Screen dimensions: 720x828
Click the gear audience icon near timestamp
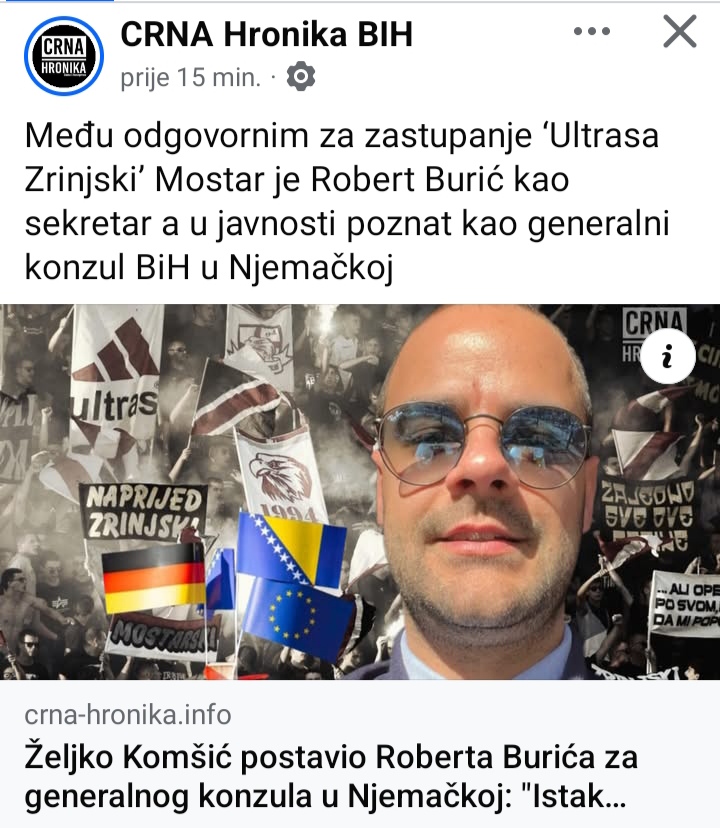coord(301,77)
